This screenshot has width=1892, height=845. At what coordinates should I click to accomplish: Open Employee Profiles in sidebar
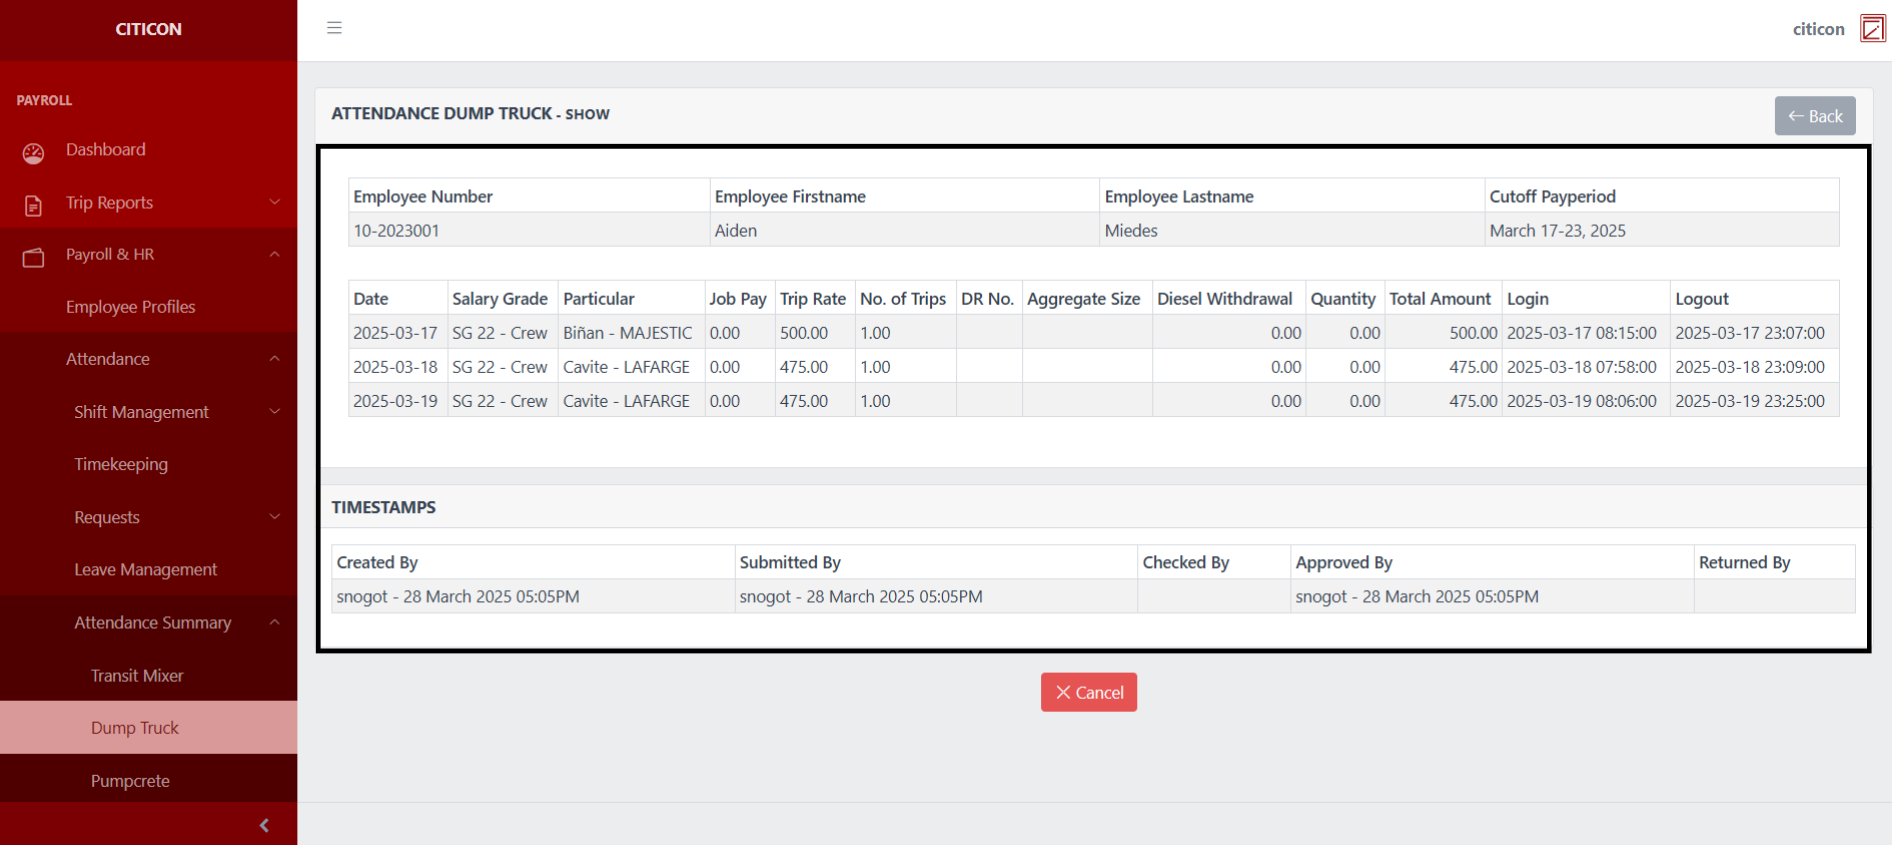[x=130, y=307]
